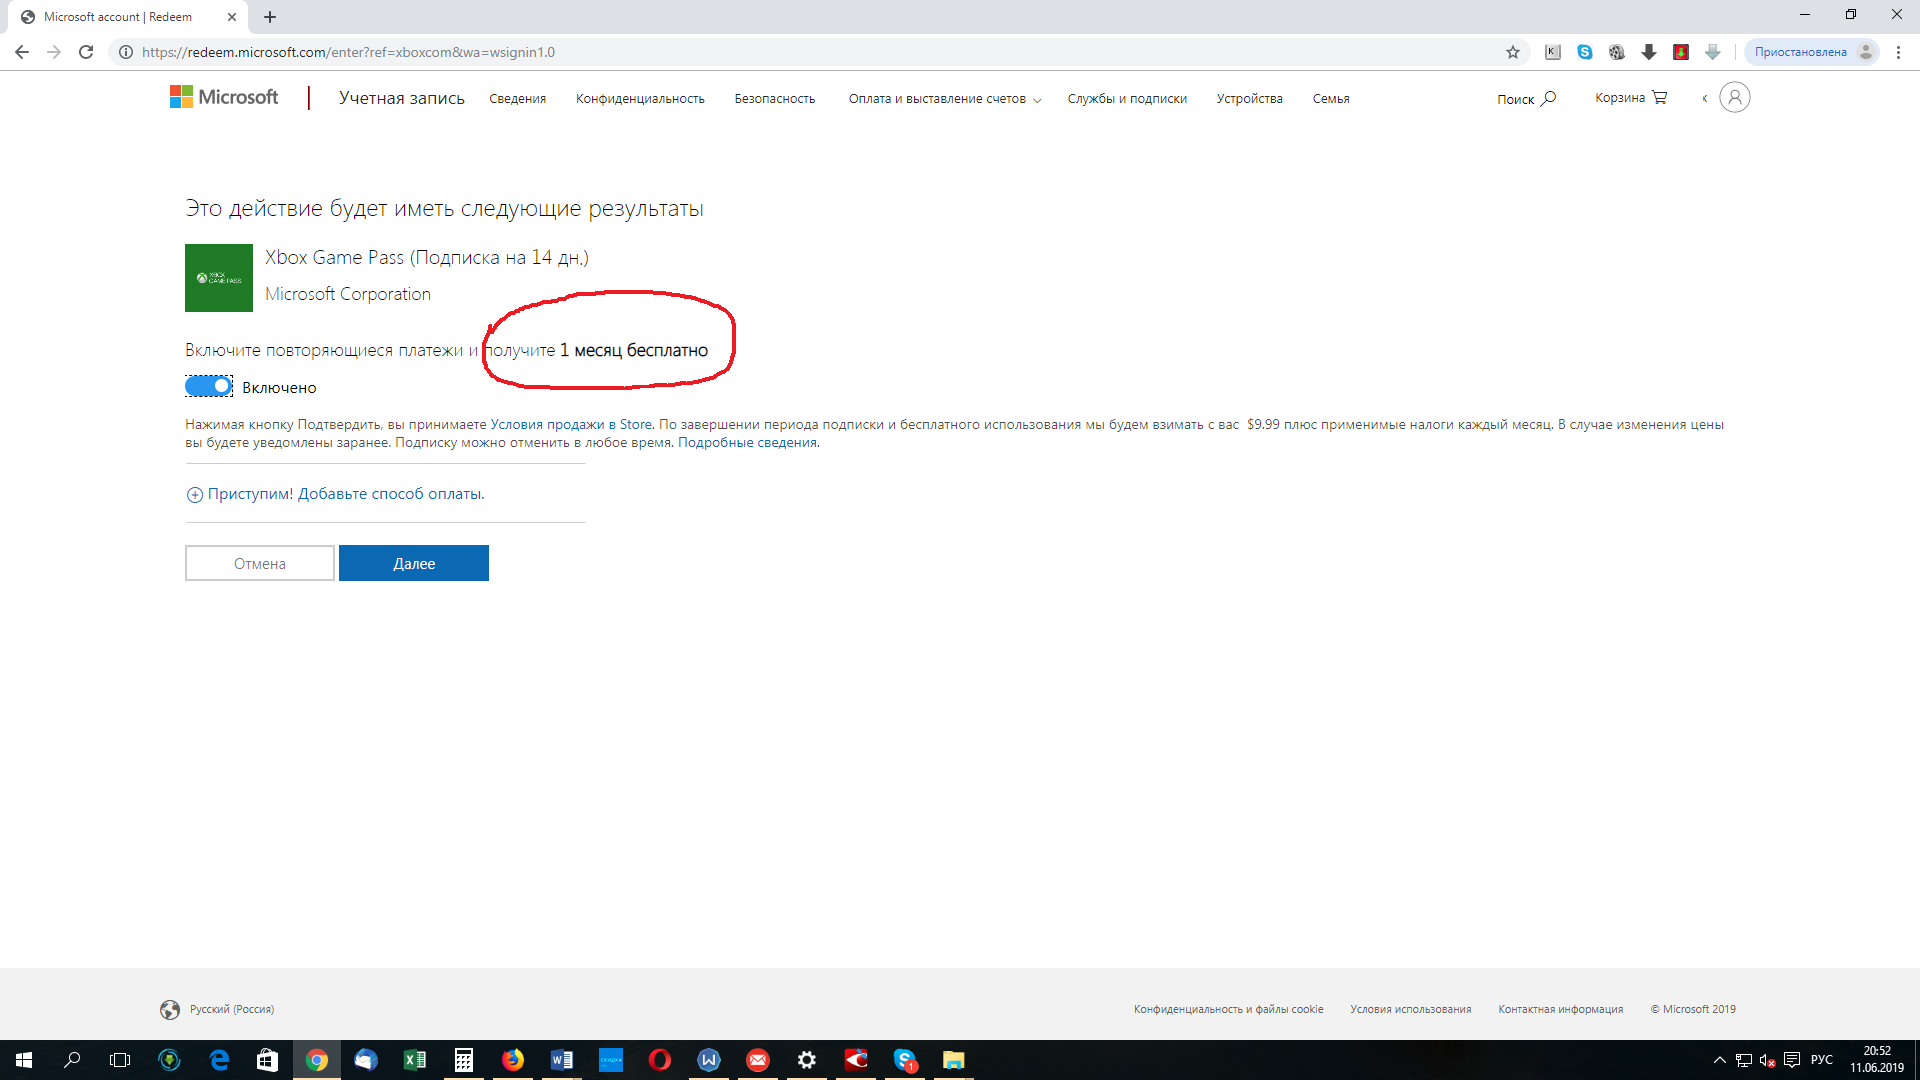Open Excel from the taskbar
The image size is (1920, 1080).
coord(415,1060)
